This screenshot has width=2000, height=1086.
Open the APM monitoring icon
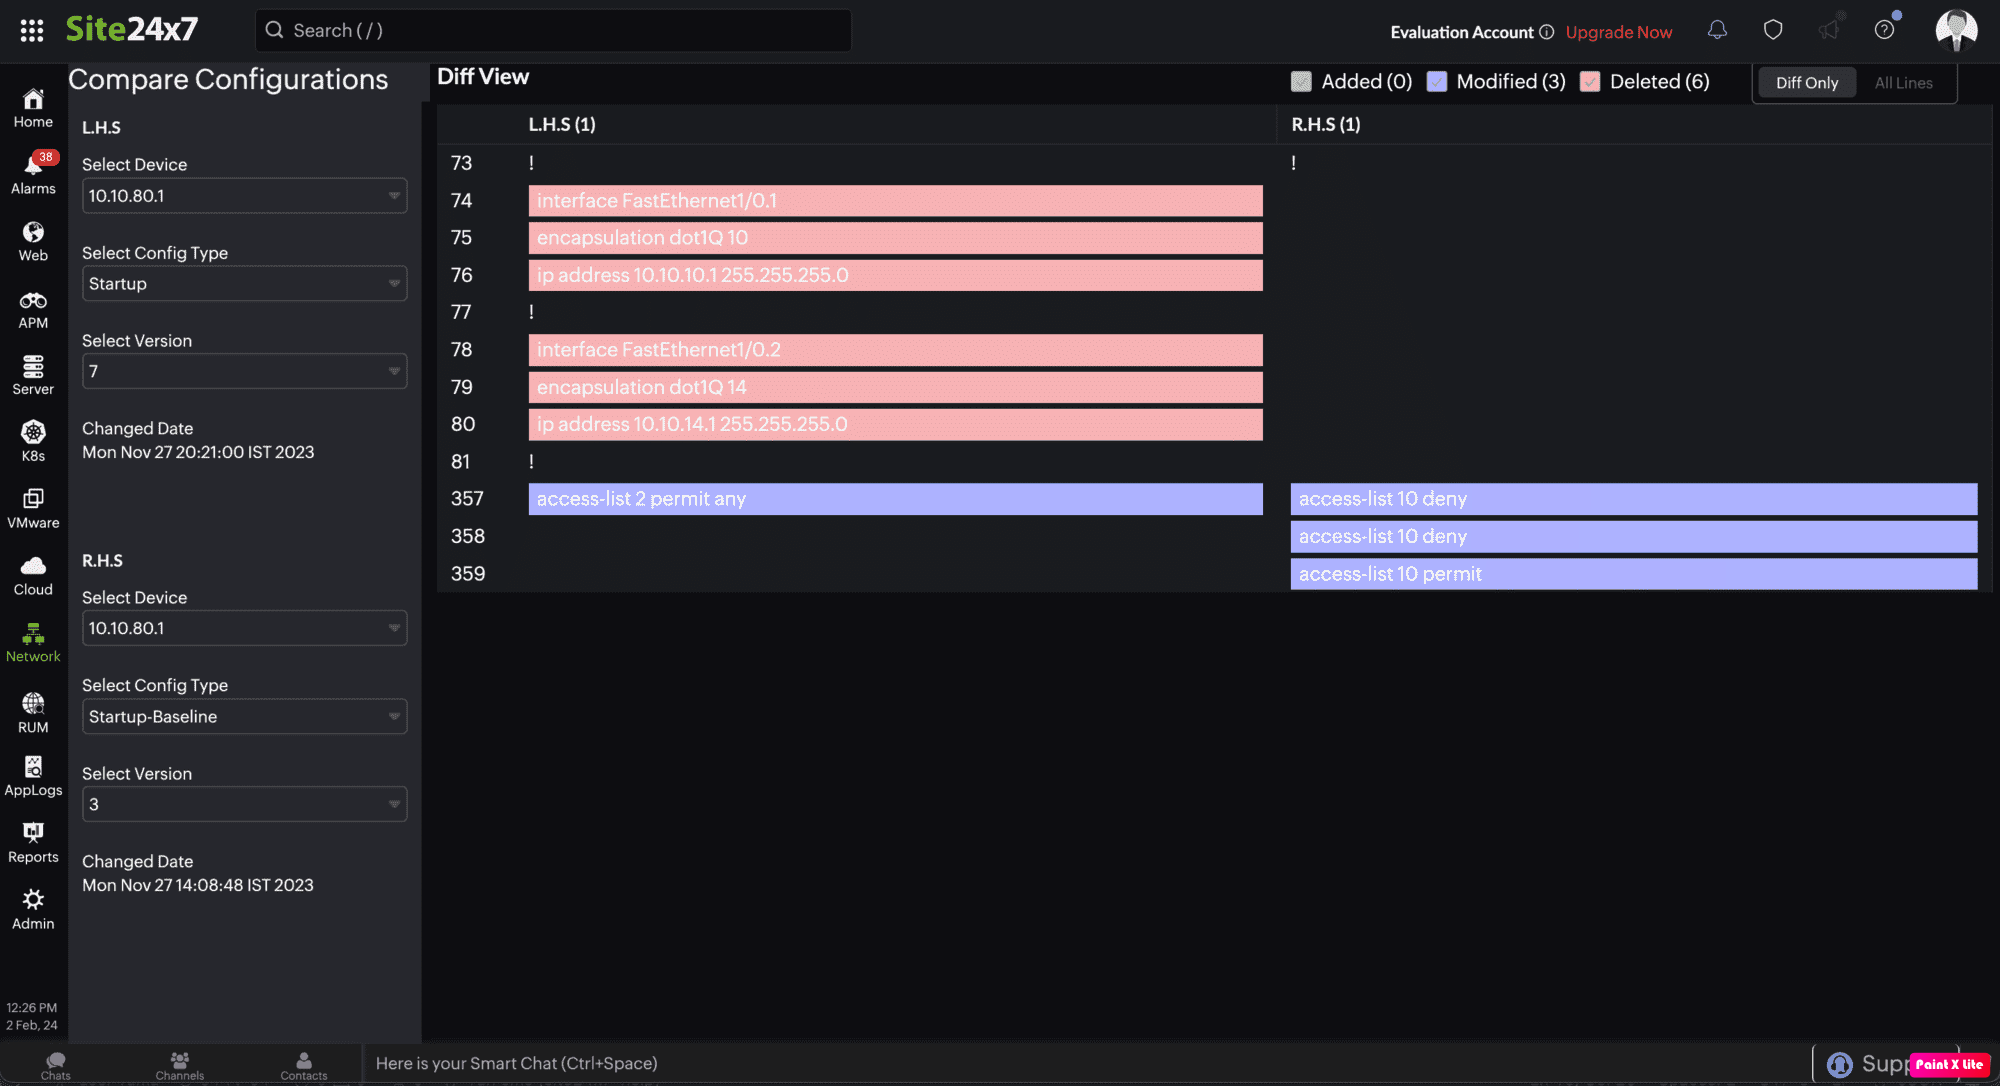point(33,309)
